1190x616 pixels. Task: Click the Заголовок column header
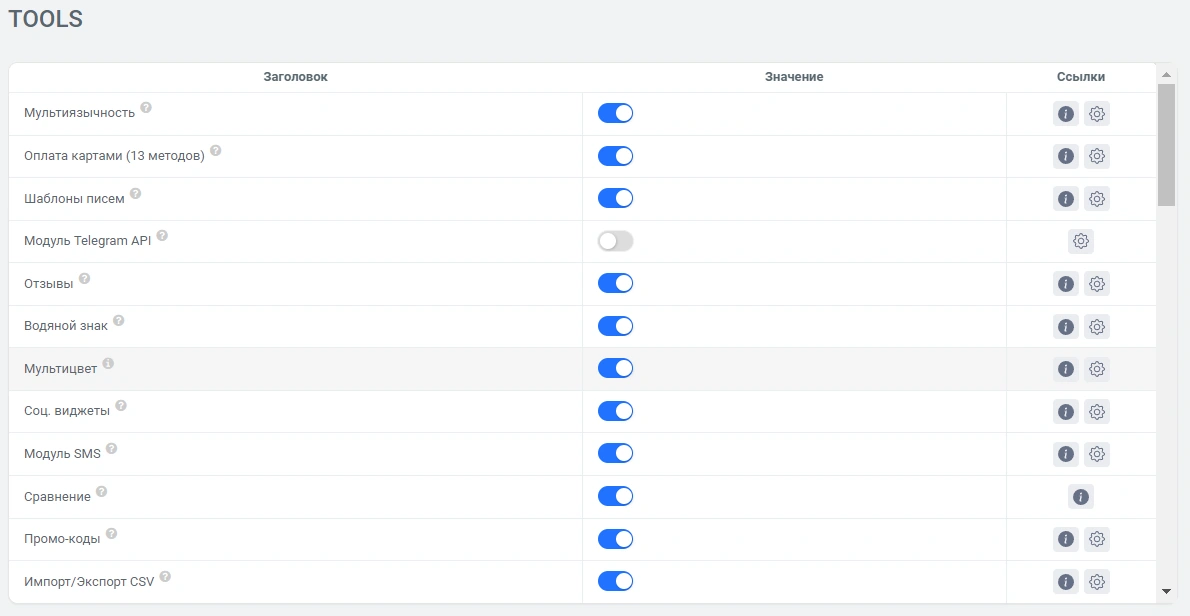point(295,77)
